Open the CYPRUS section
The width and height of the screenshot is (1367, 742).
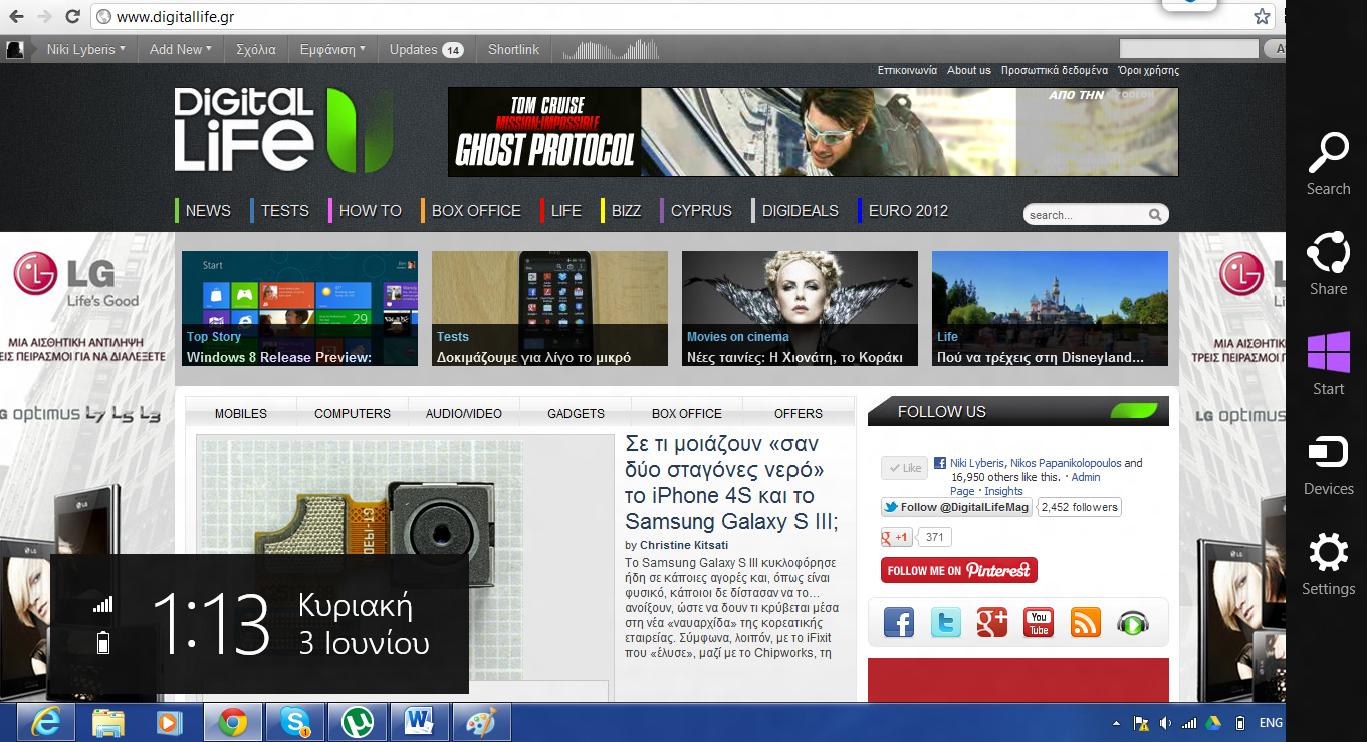(701, 211)
